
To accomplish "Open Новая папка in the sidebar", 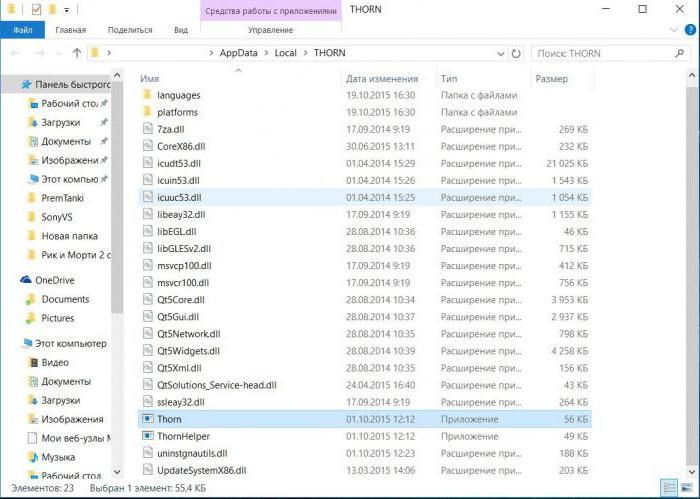I will click(x=62, y=236).
